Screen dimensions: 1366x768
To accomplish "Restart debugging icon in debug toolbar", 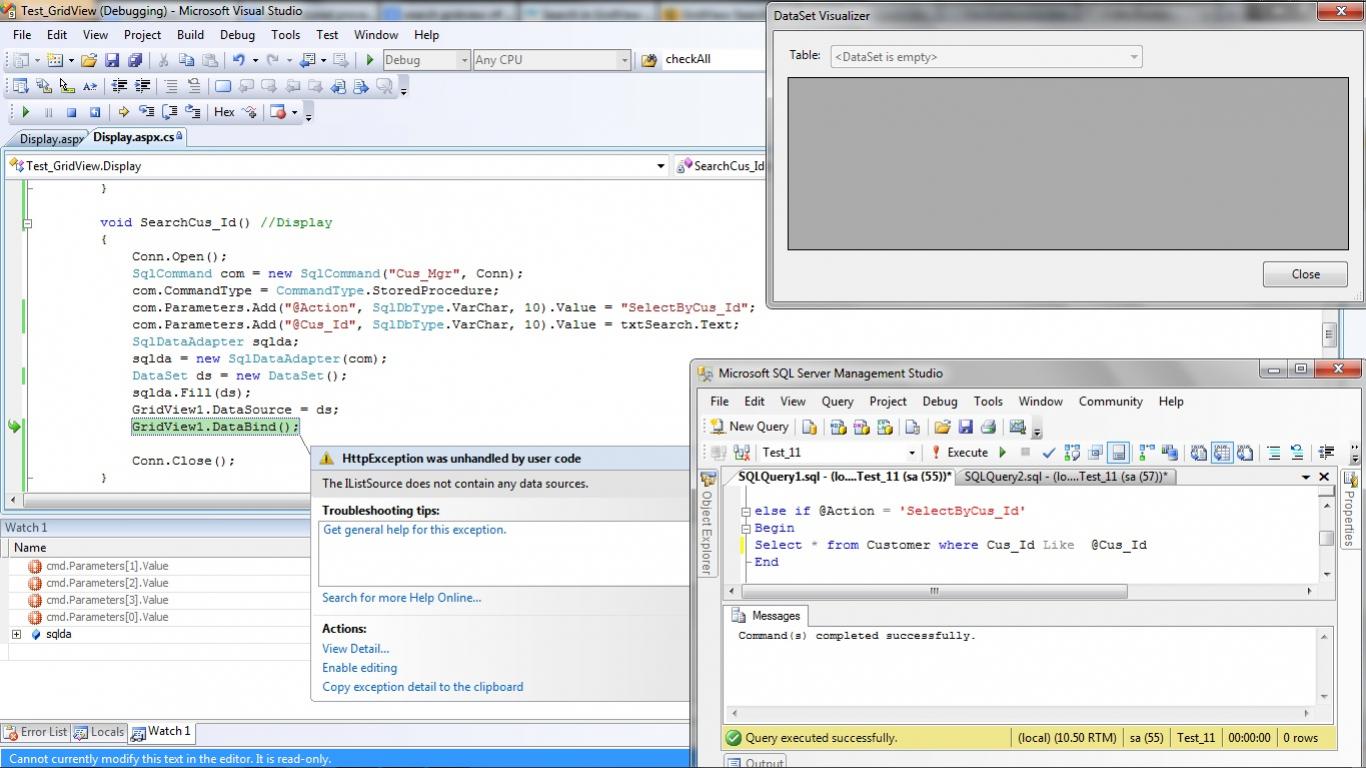I will pos(95,112).
